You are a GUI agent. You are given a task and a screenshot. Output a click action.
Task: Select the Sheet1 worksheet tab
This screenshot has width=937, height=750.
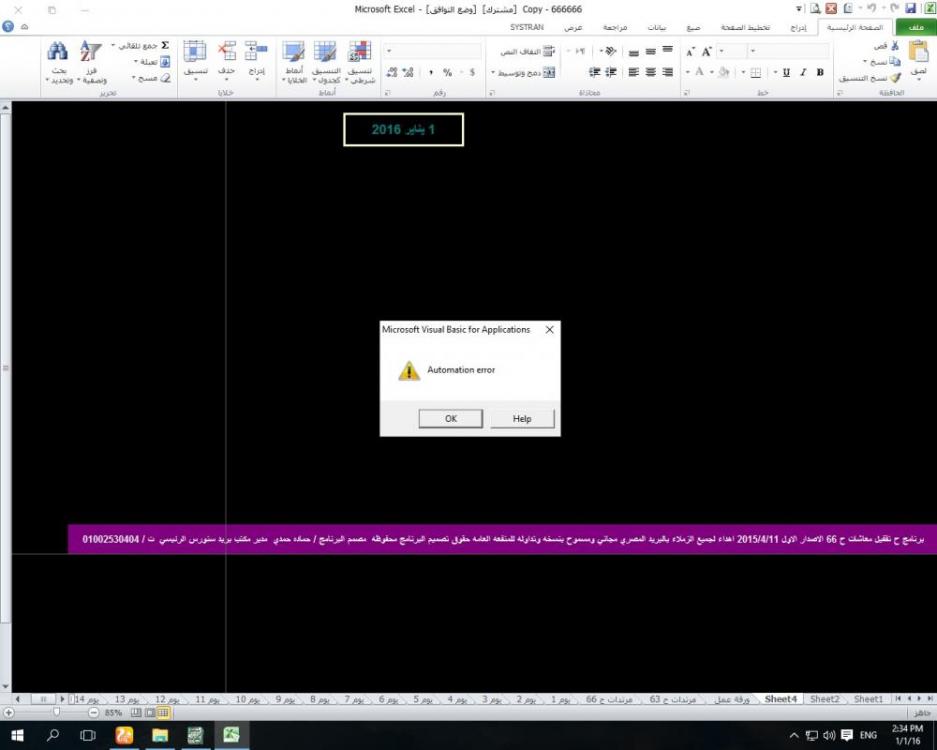click(868, 699)
